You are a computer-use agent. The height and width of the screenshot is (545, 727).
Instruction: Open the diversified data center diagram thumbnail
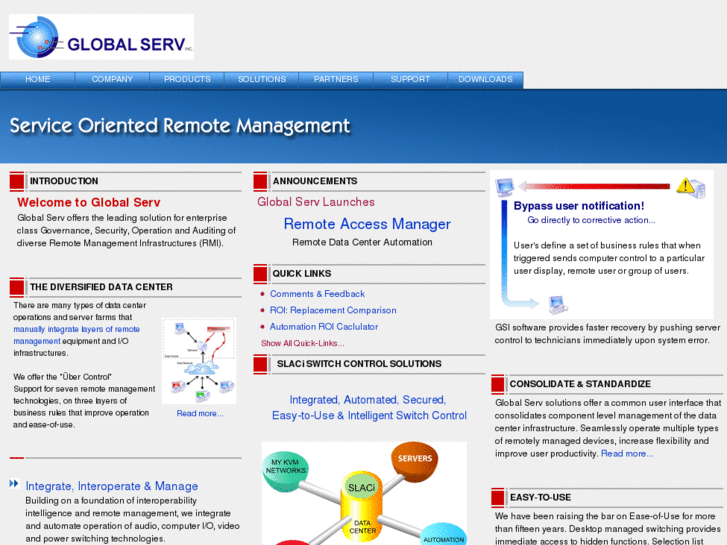coord(199,361)
